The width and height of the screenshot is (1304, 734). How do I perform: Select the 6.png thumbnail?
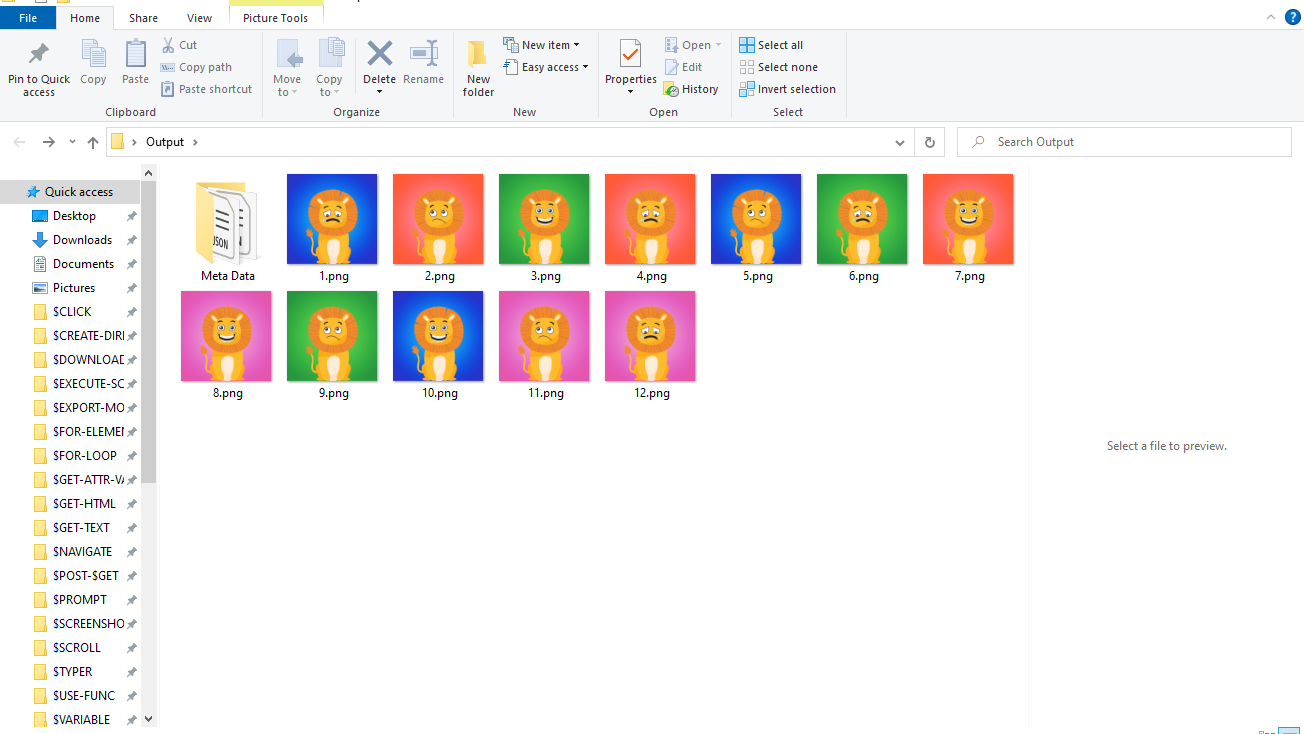coord(863,219)
